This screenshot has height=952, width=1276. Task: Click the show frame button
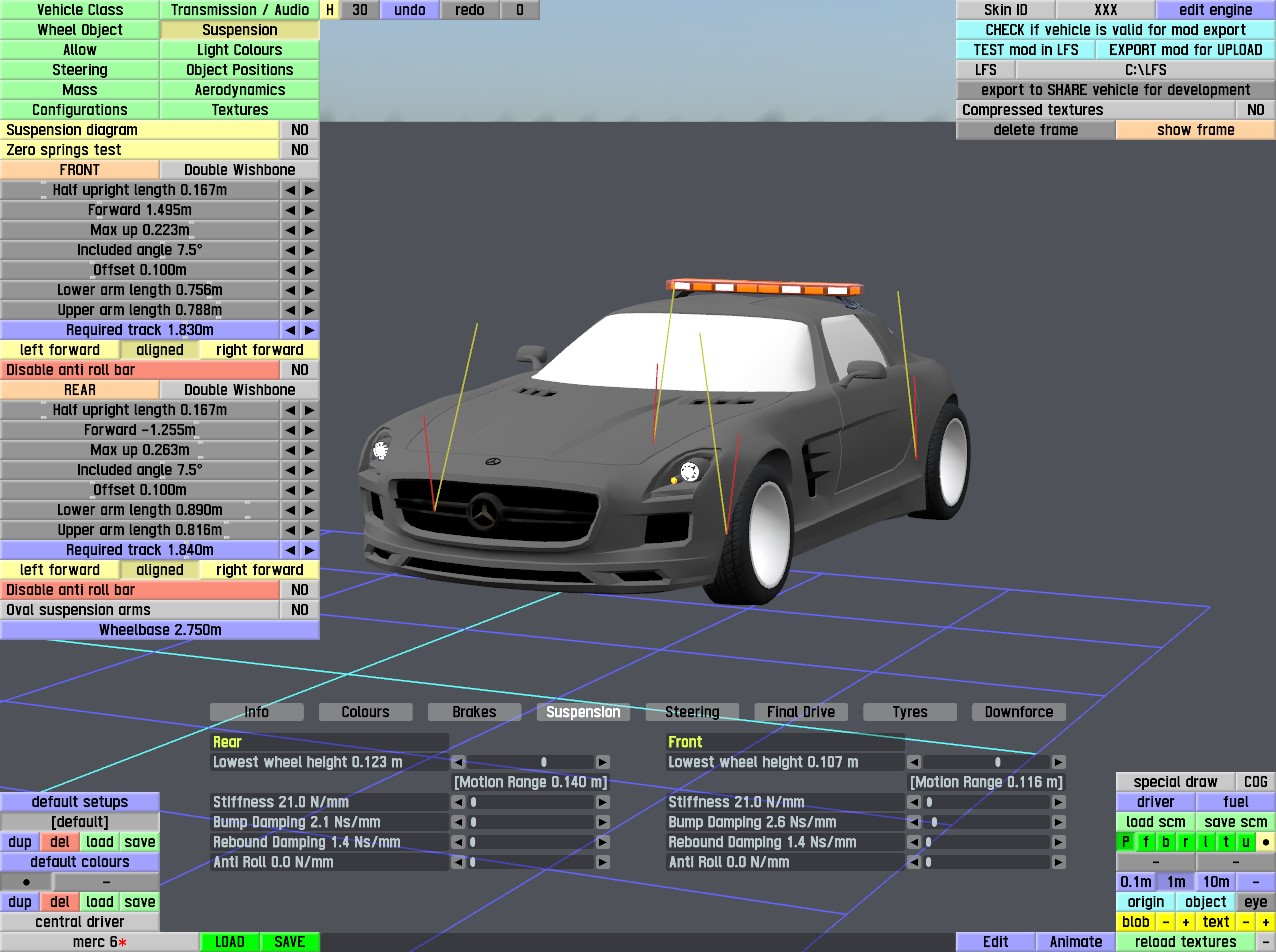(1195, 130)
